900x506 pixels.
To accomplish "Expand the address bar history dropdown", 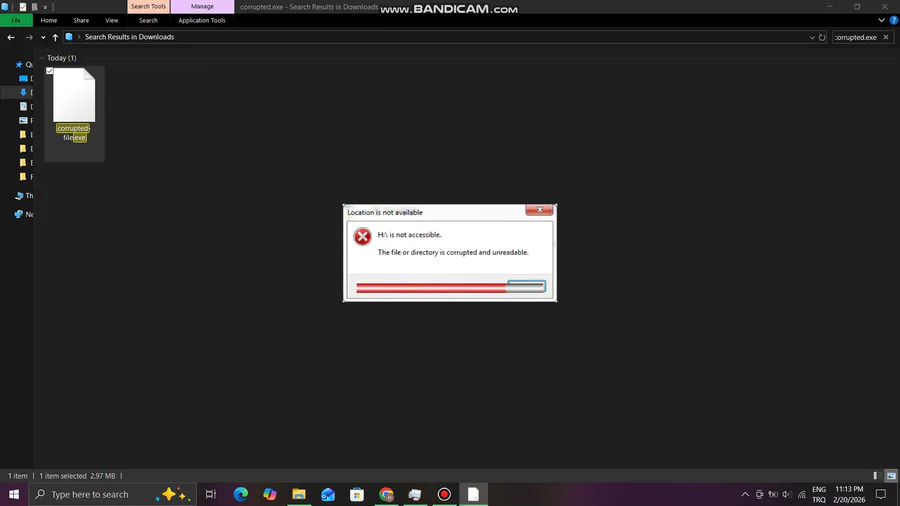I will (x=812, y=37).
